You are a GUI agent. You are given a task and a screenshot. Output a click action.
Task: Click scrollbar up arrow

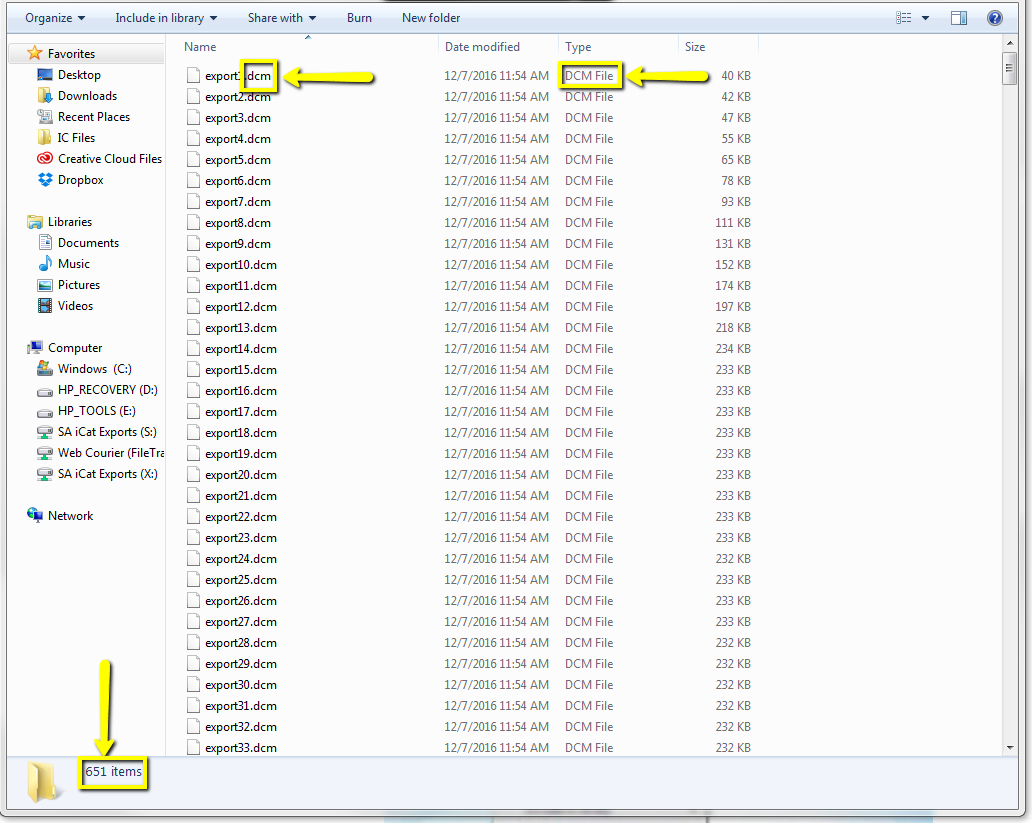pos(1010,43)
